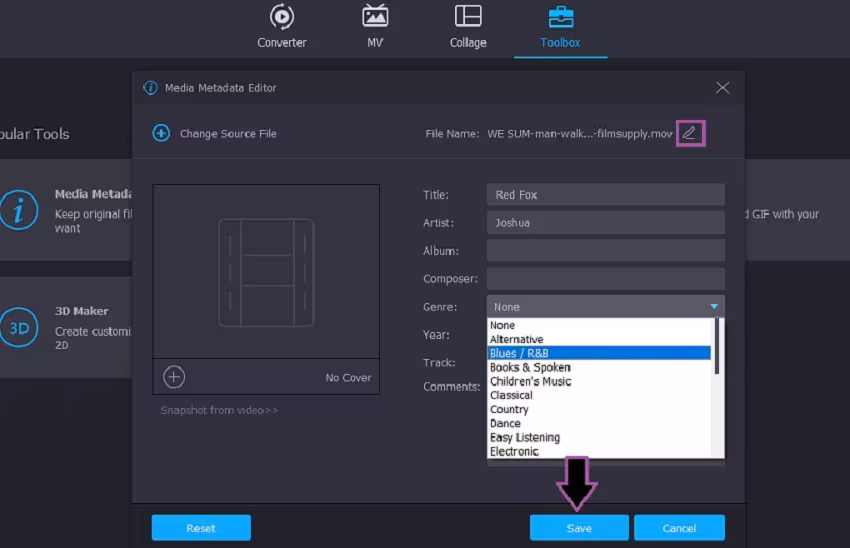Click into the Album input field
Screen dimensions: 850x548
tap(606, 250)
